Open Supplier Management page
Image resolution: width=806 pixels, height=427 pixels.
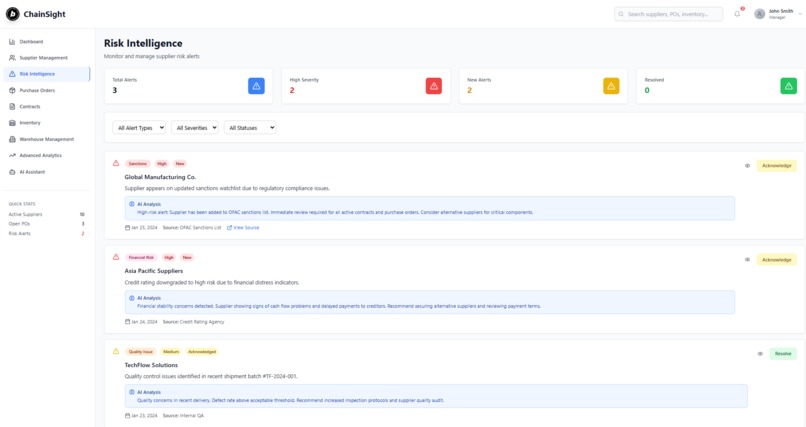tap(47, 58)
